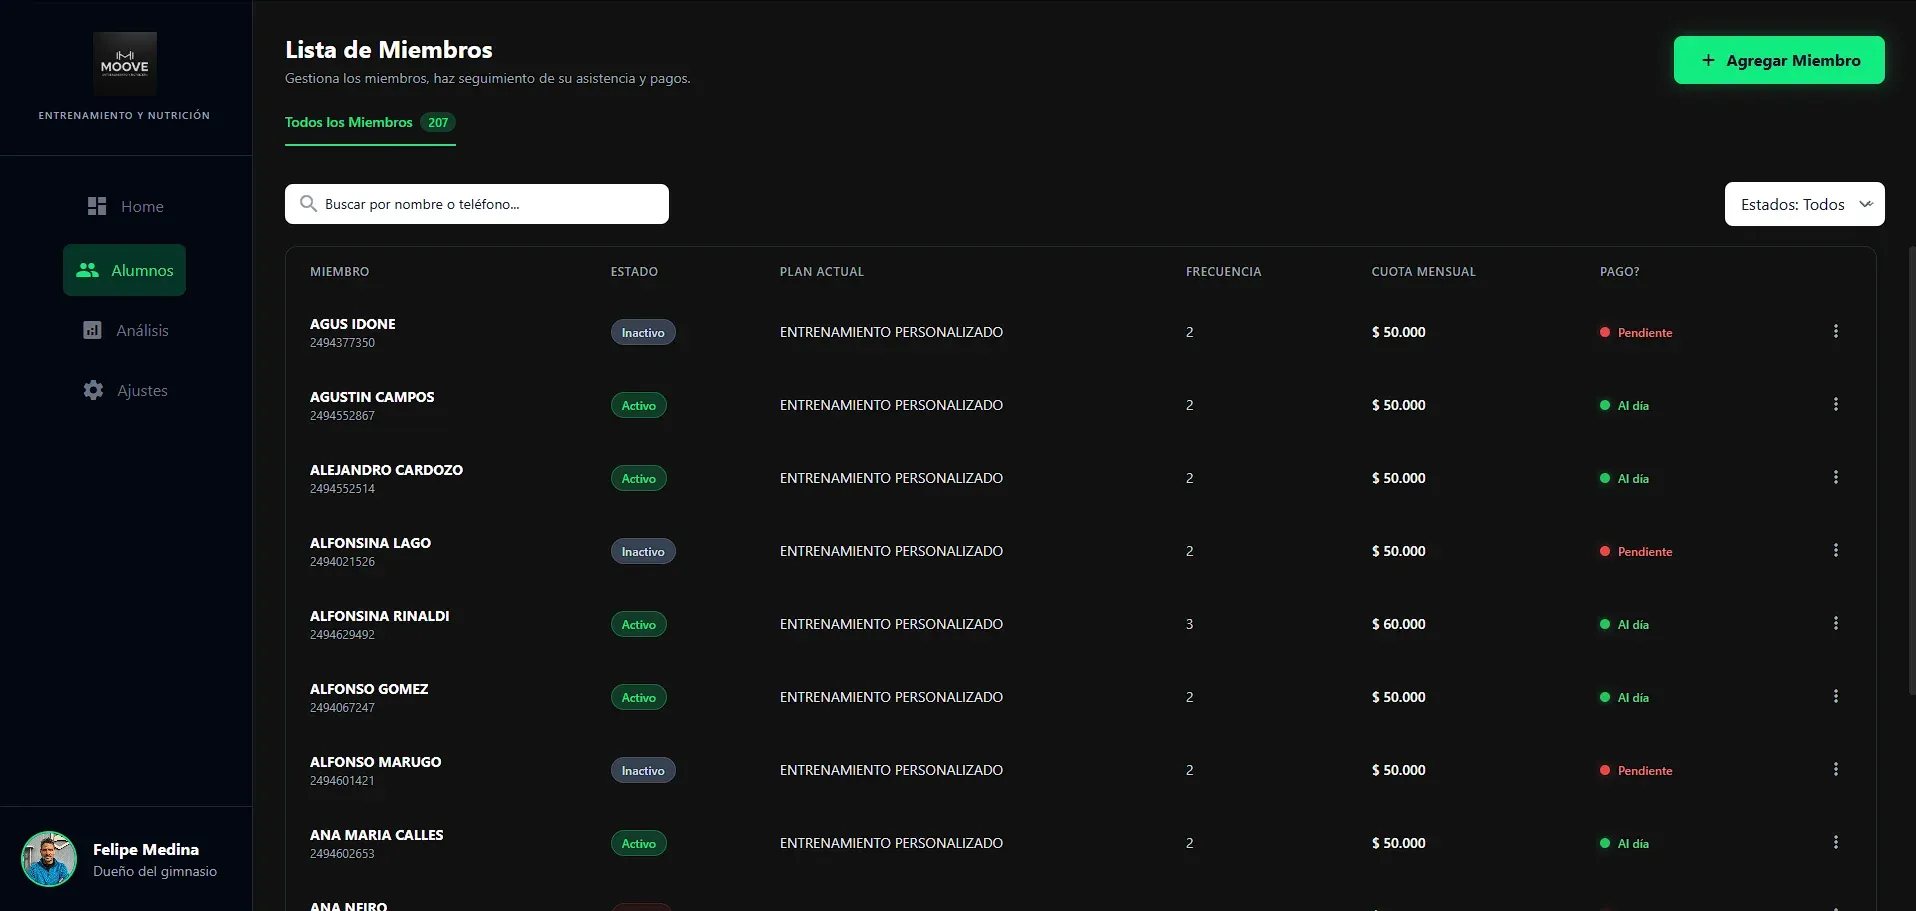The height and width of the screenshot is (911, 1916).
Task: Open options menu for ALFONSINA RINALDI
Action: 1836,623
